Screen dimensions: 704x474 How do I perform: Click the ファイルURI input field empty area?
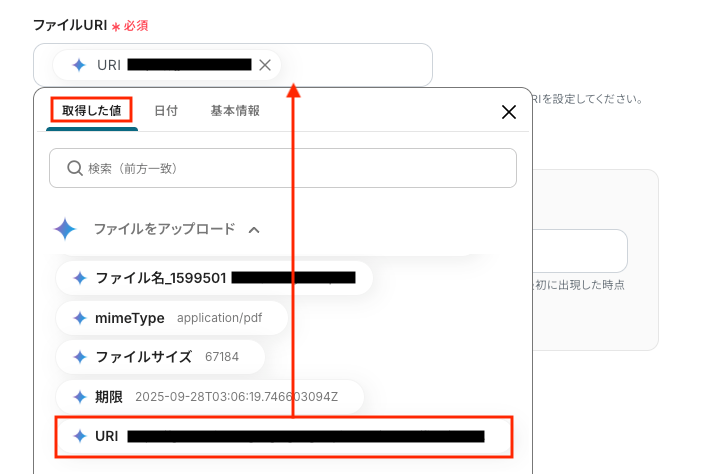click(355, 65)
